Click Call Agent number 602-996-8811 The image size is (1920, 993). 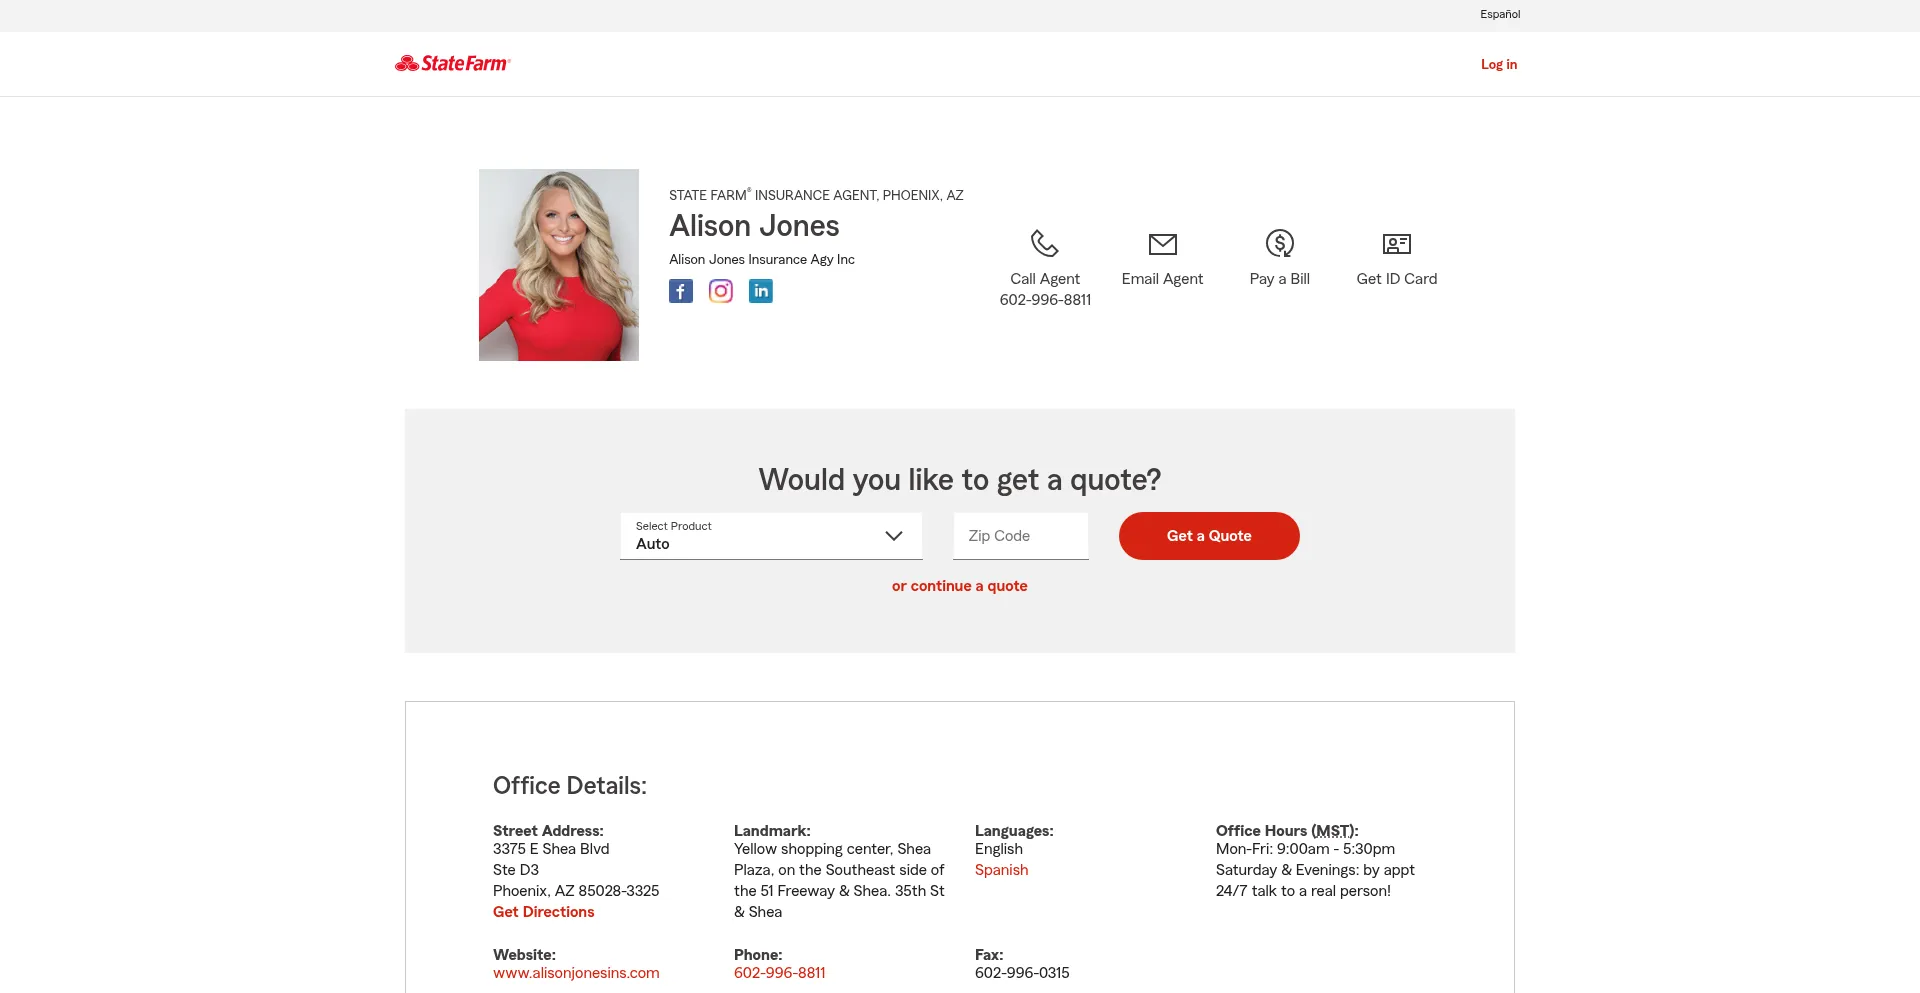pyautogui.click(x=1045, y=300)
